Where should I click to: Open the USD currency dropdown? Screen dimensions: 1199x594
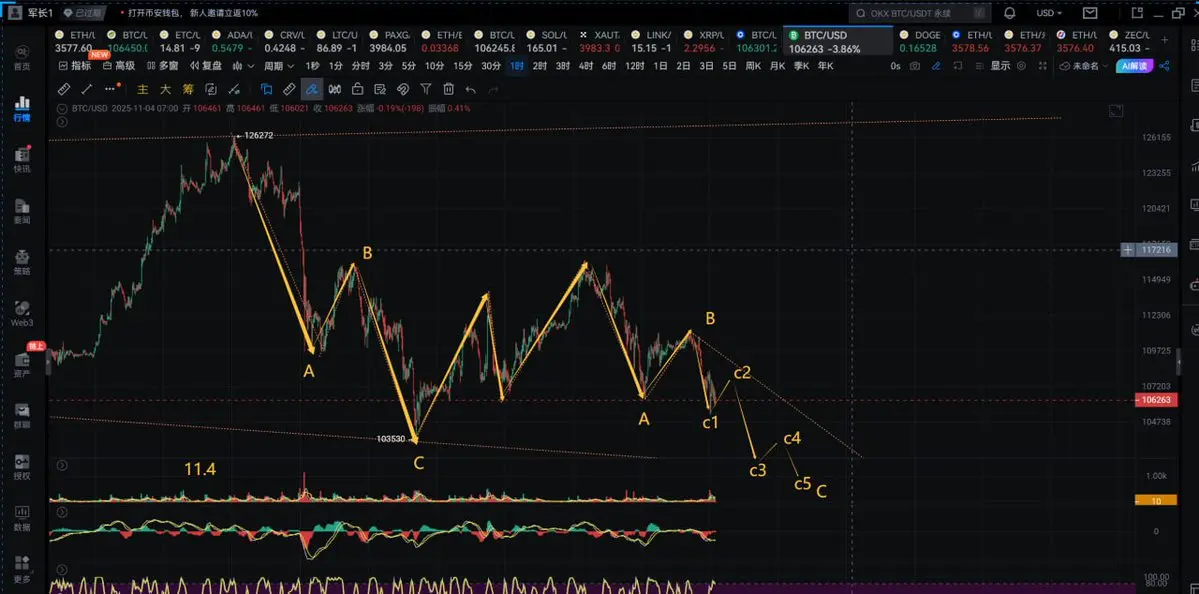click(x=1049, y=13)
